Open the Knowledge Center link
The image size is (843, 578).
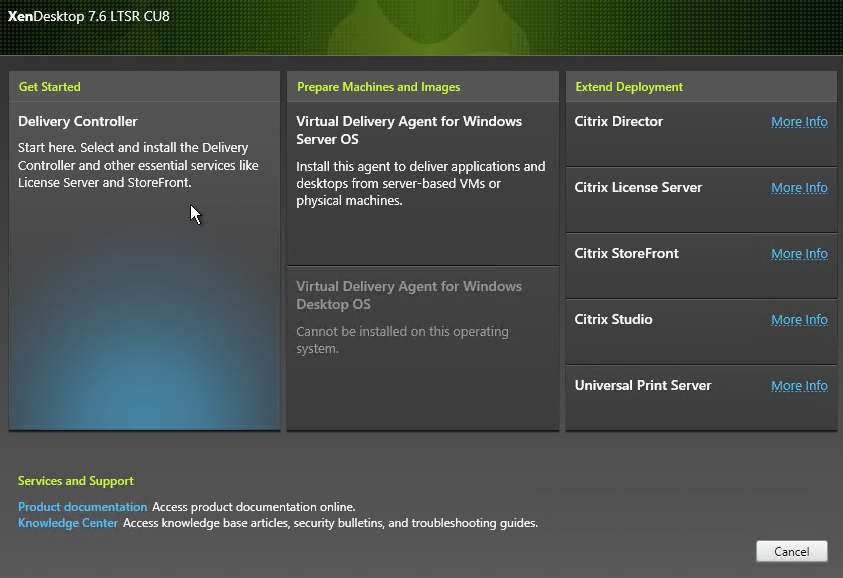tap(68, 523)
